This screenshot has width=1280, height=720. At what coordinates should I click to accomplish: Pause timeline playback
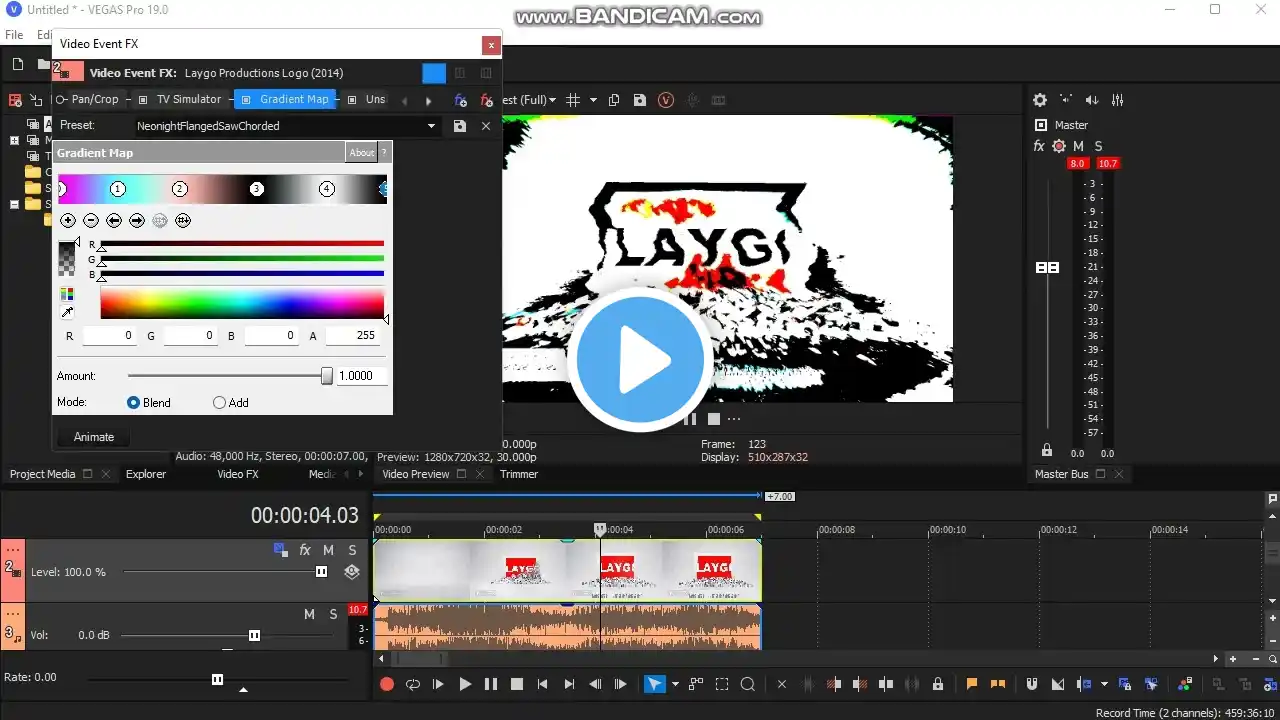coord(491,684)
